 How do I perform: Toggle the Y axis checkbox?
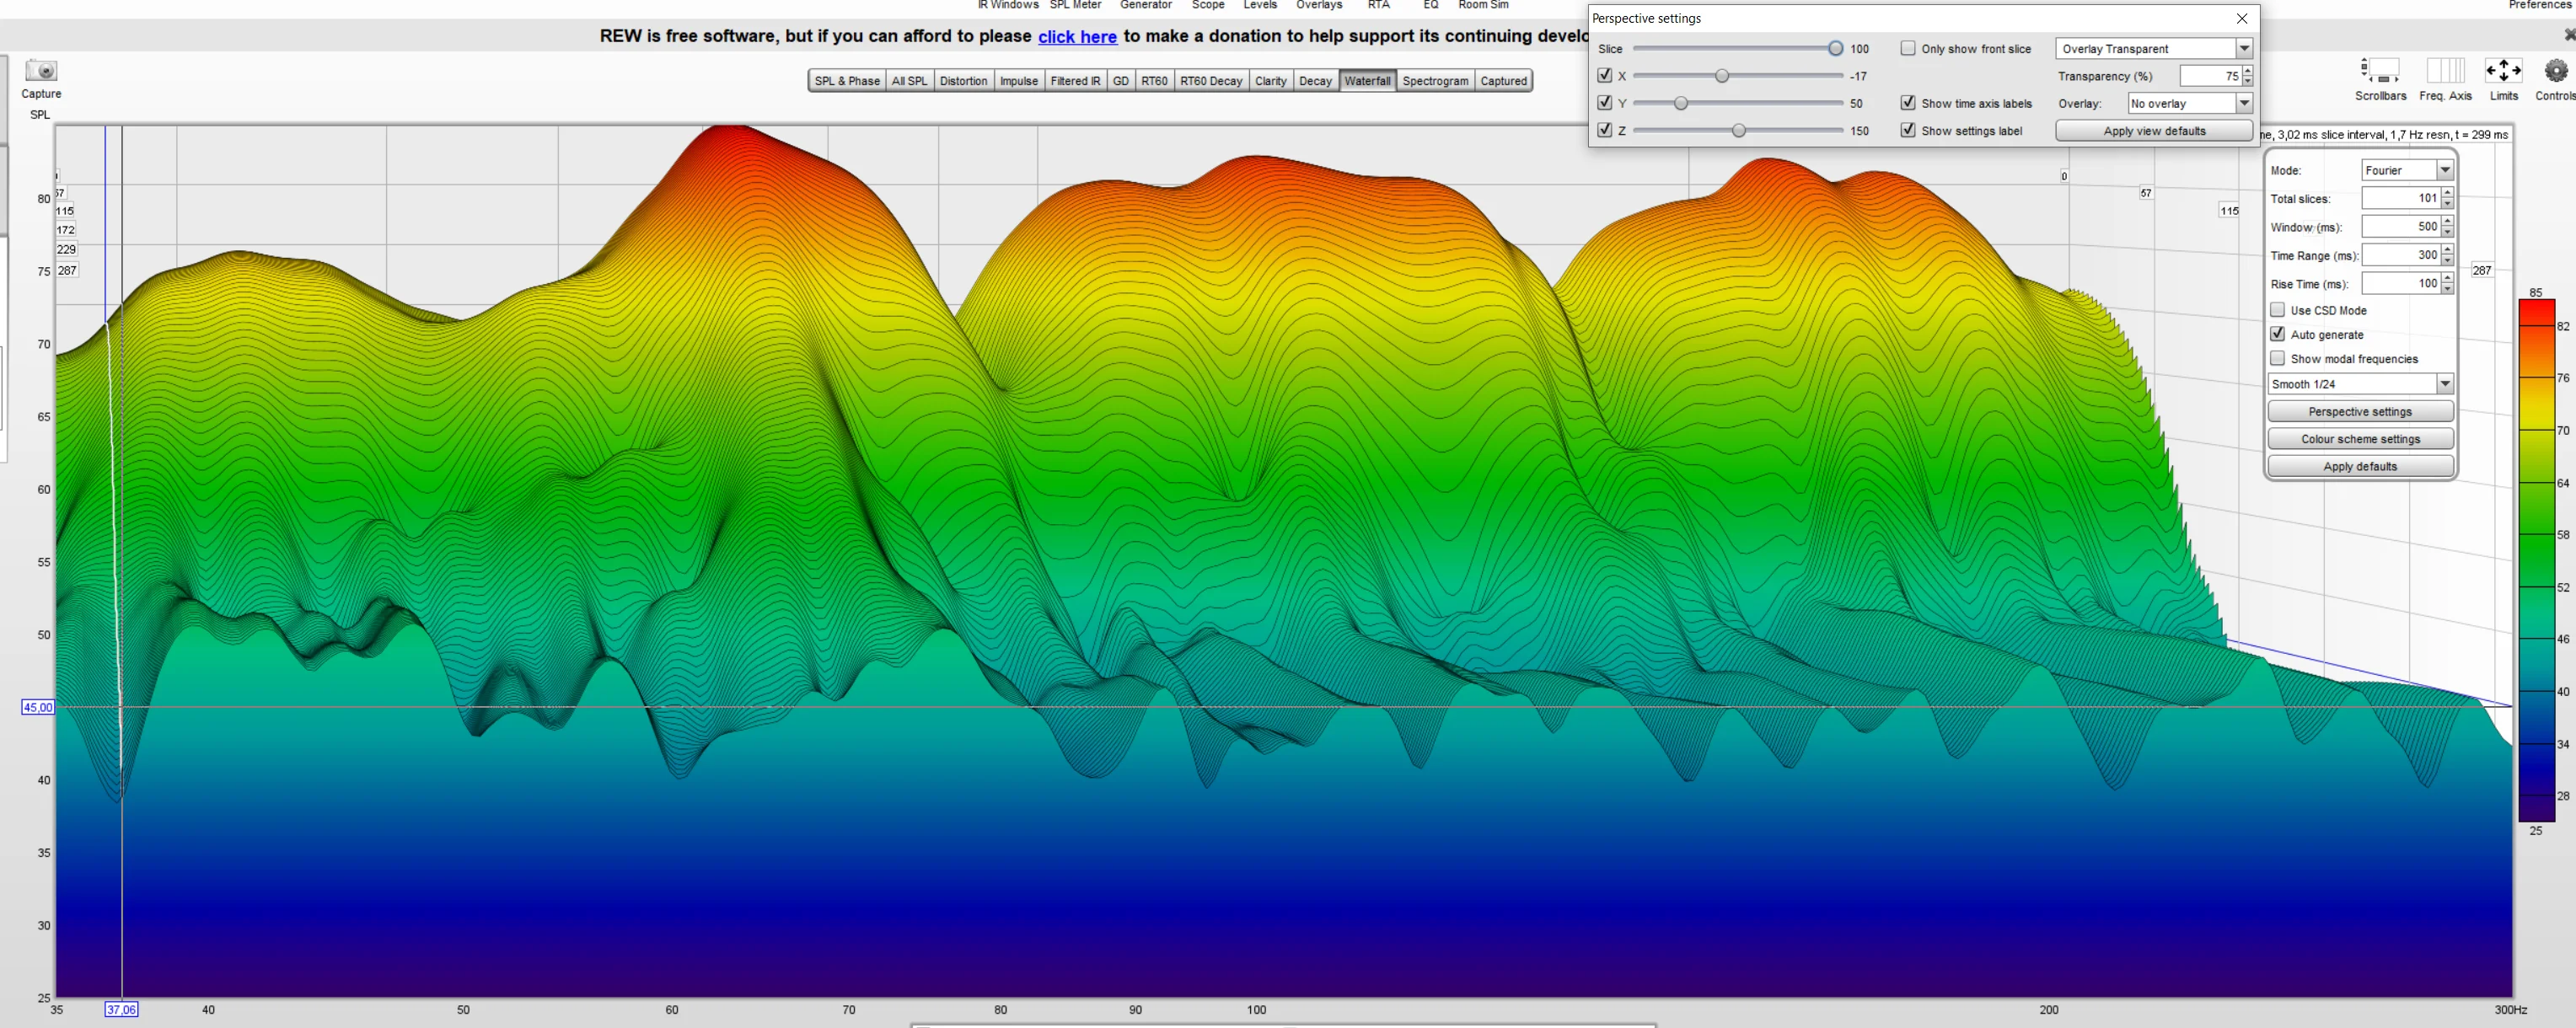pos(1605,102)
